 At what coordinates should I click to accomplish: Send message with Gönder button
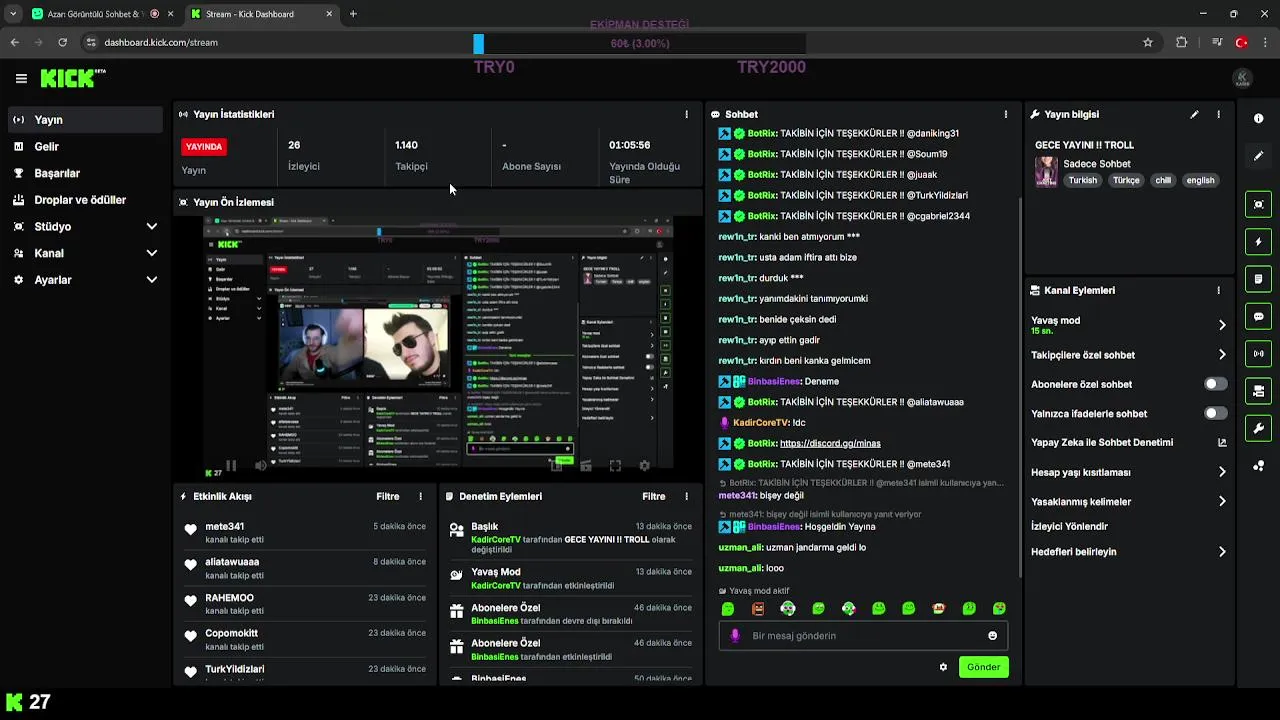pyautogui.click(x=983, y=667)
